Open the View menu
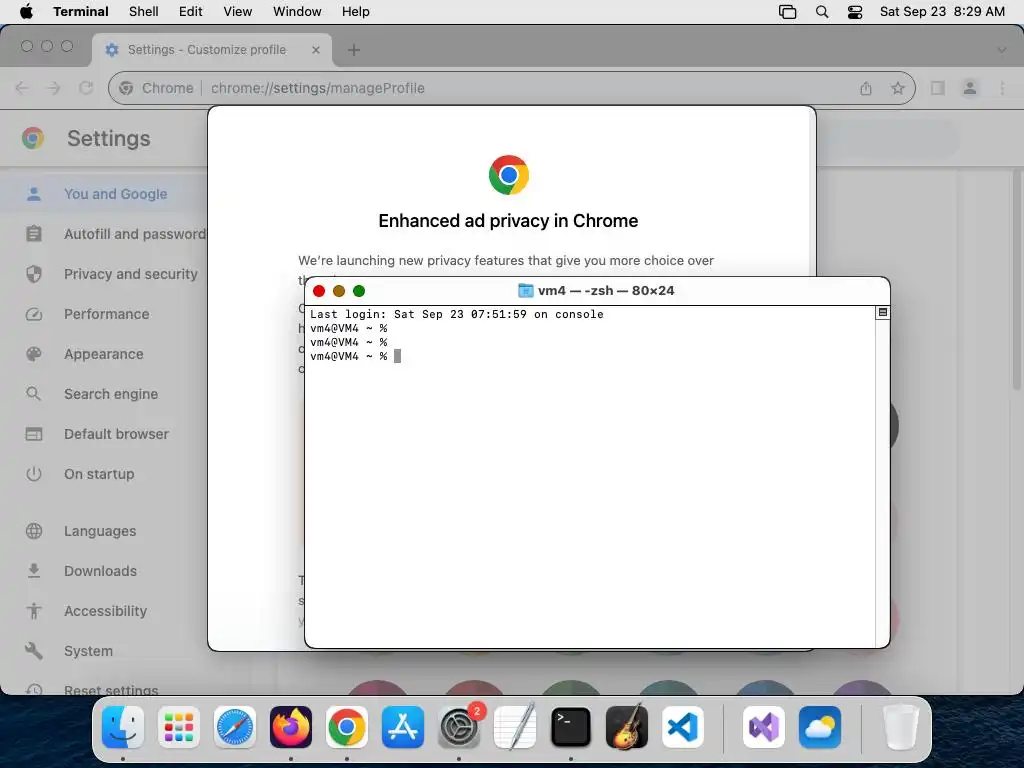This screenshot has height=768, width=1024. tap(238, 12)
